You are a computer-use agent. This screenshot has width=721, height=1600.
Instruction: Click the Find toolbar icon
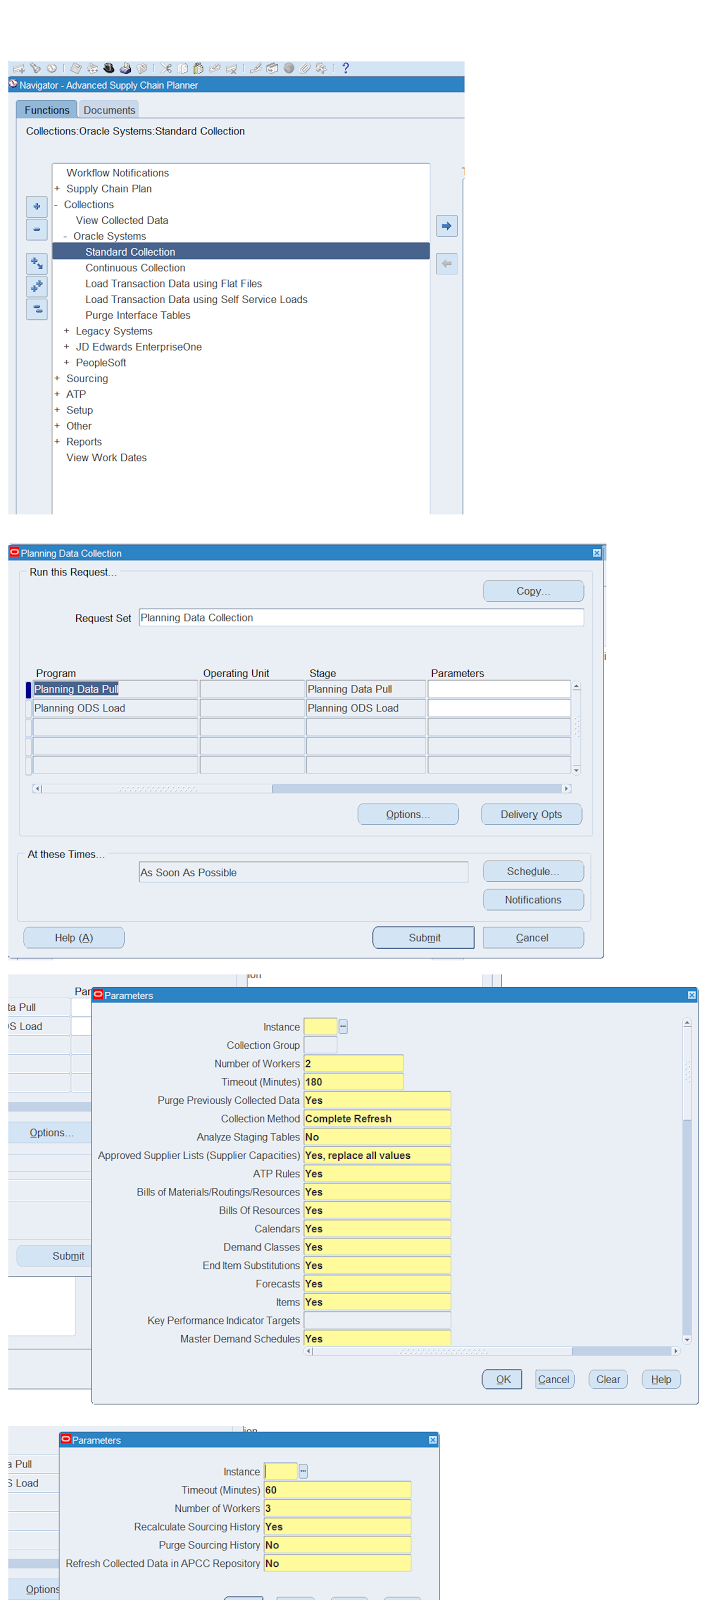[x=35, y=68]
